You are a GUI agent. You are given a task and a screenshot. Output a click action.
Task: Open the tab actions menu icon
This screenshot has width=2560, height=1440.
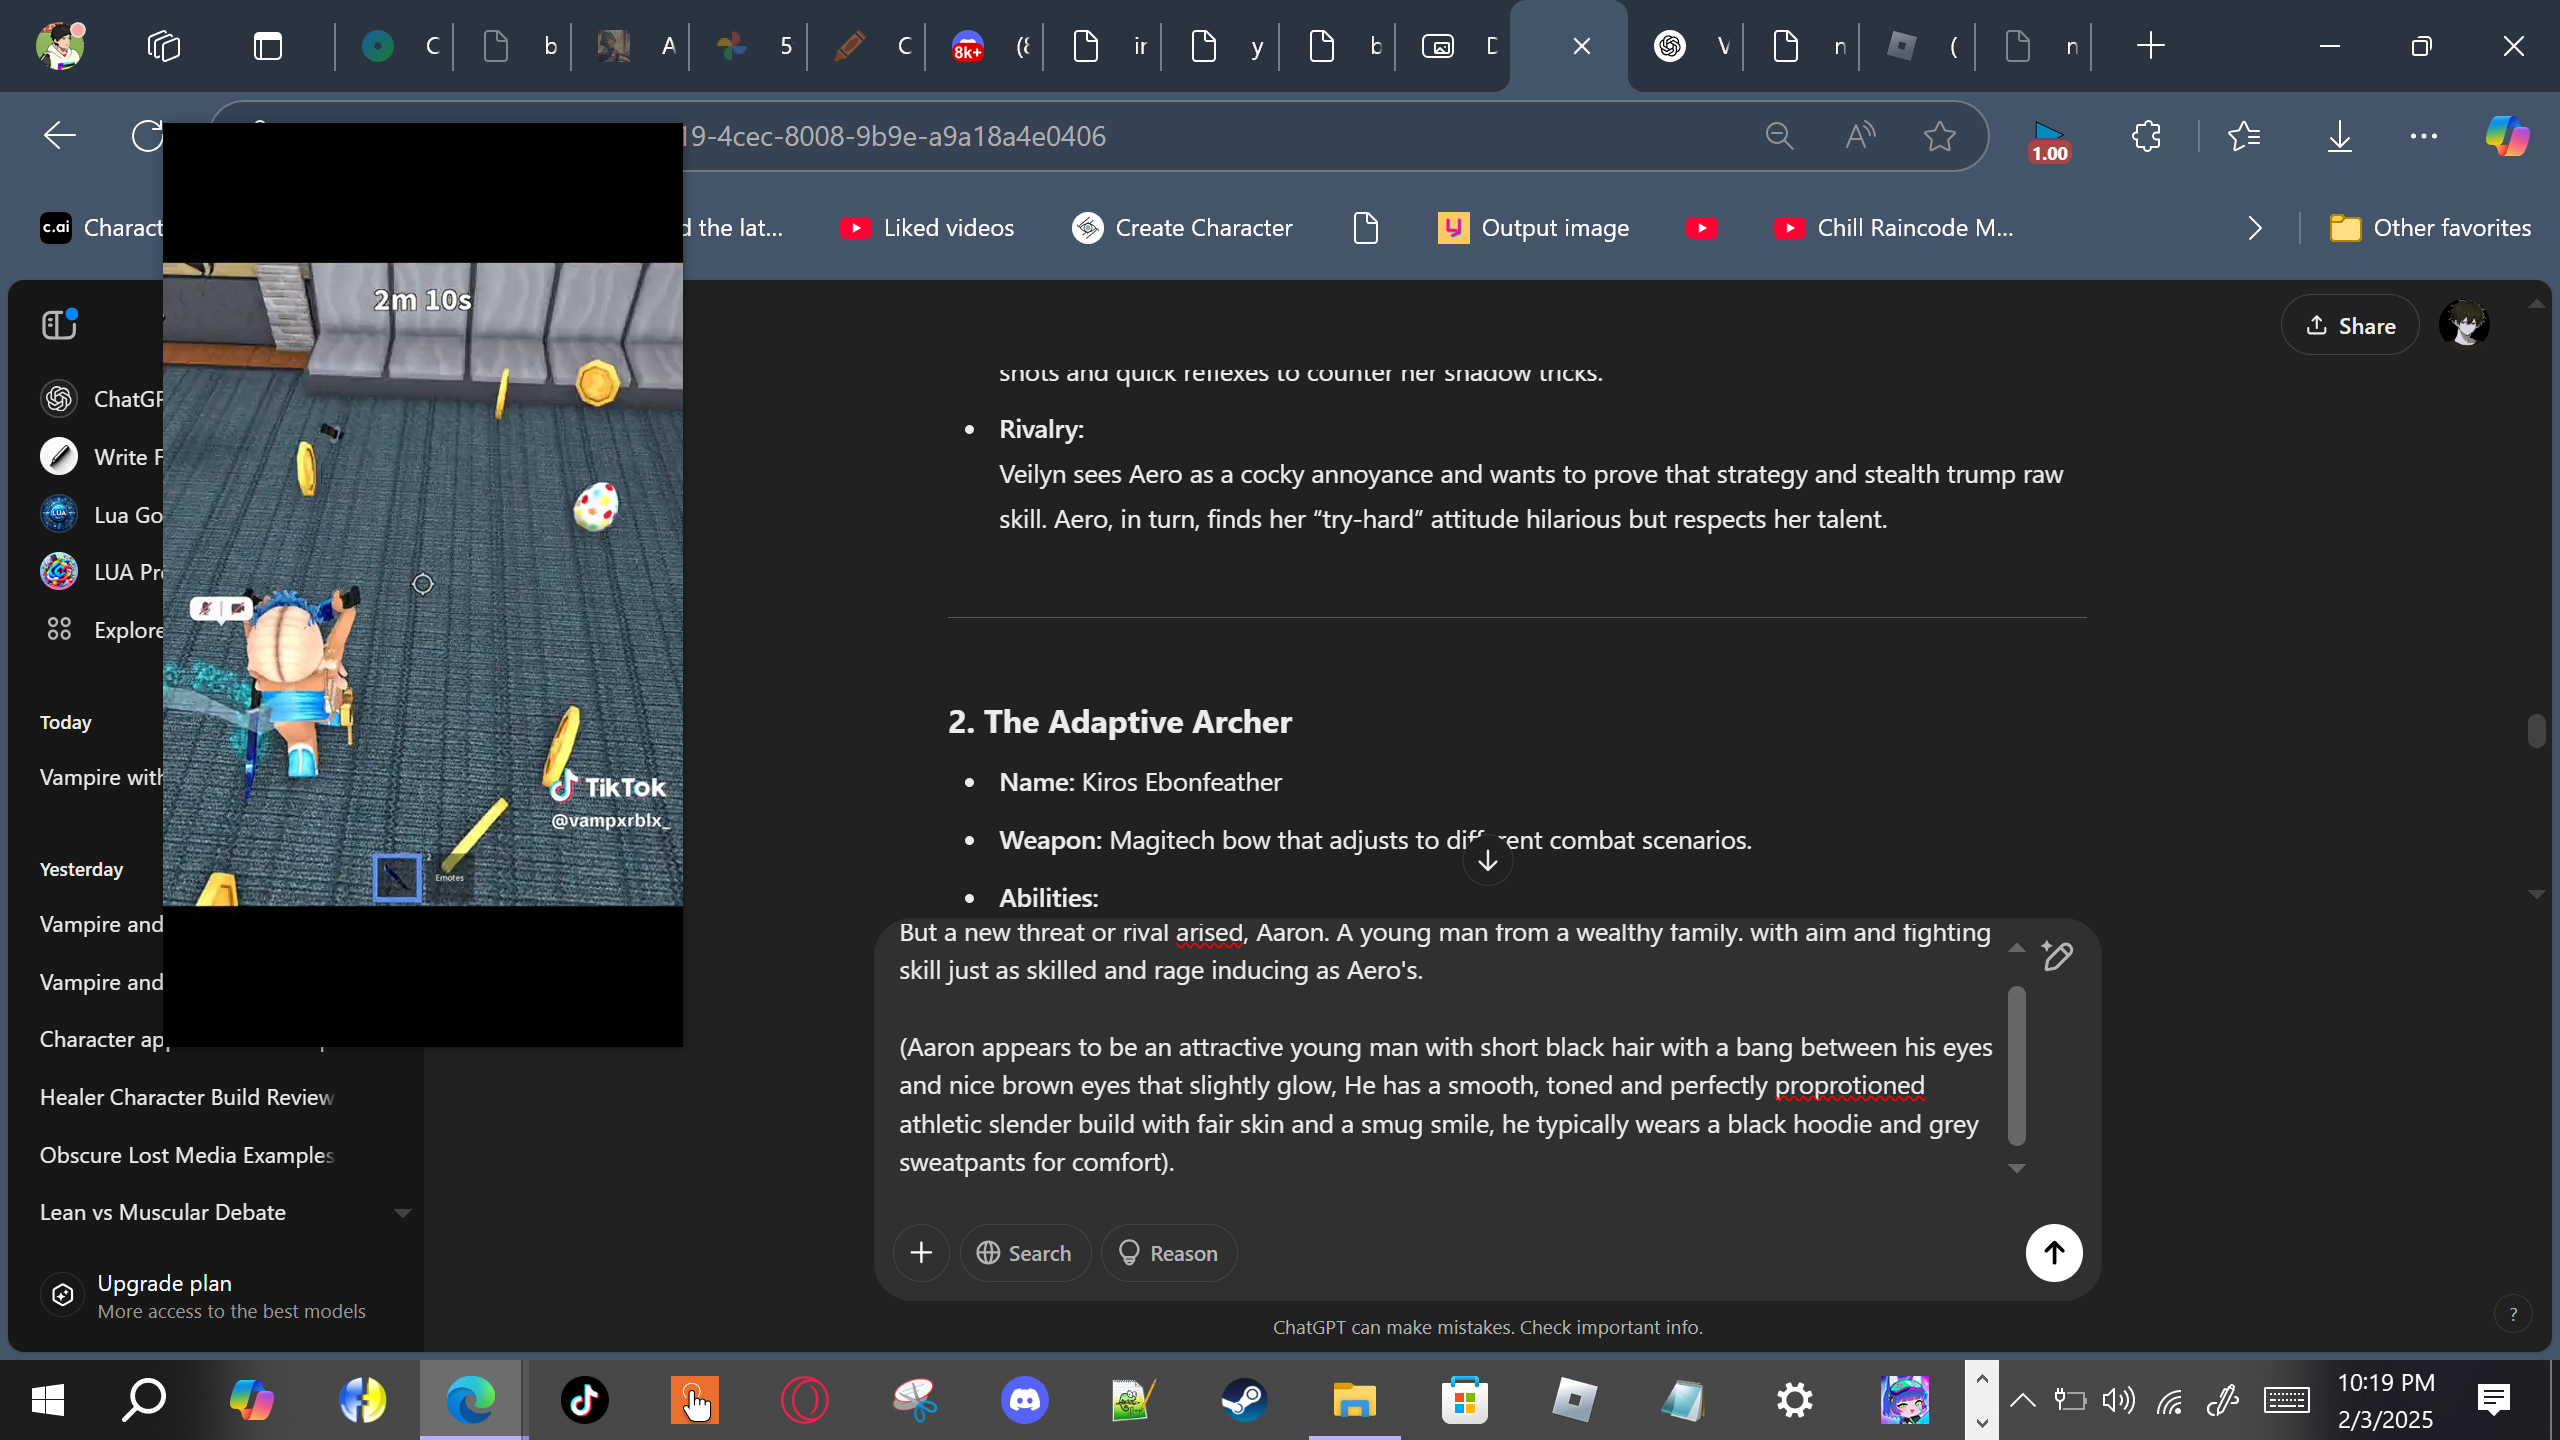pos(268,46)
